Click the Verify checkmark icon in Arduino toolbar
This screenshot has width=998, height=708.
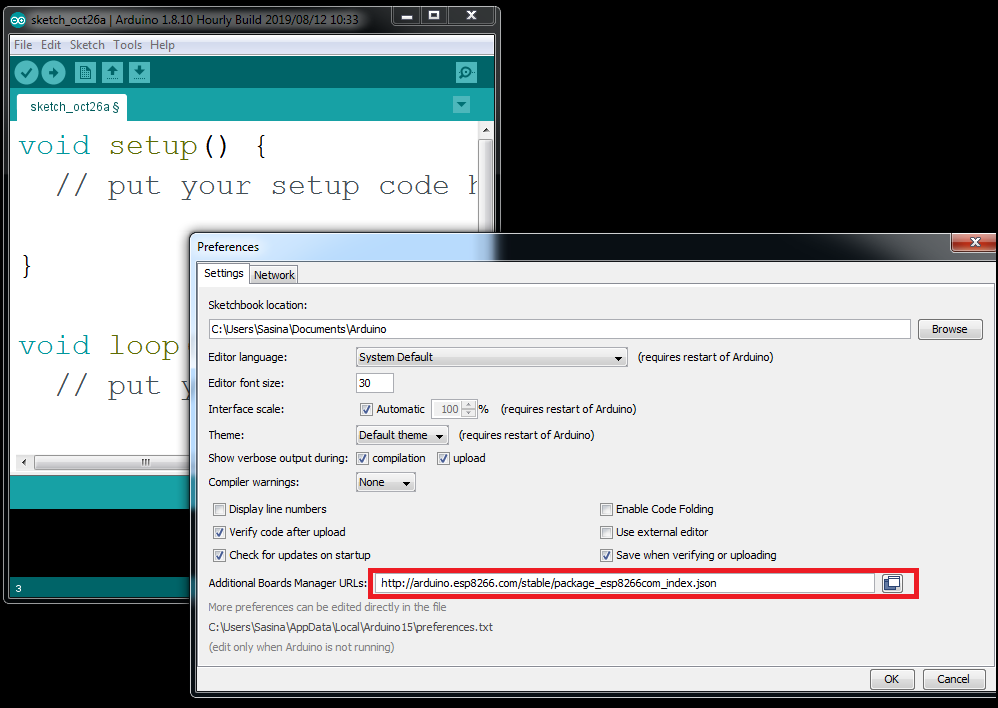pyautogui.click(x=27, y=73)
